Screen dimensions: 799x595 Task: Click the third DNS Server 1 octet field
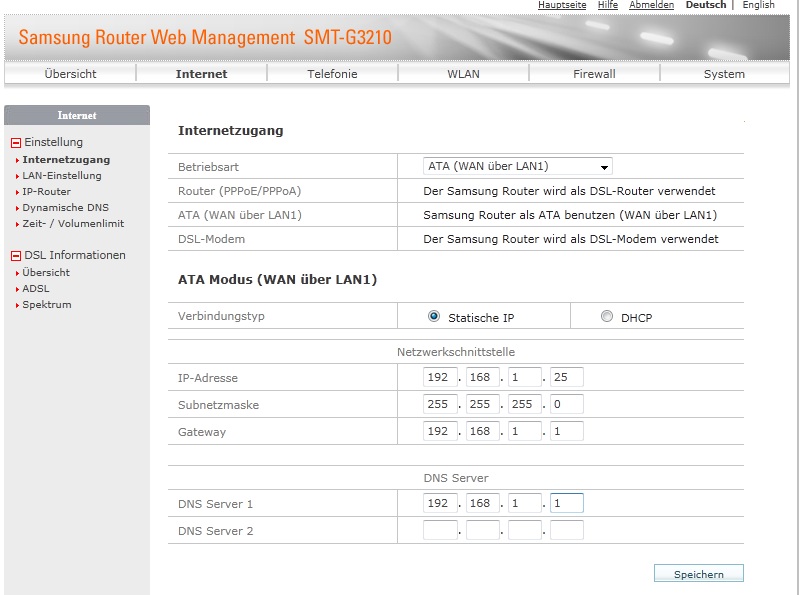coord(524,503)
